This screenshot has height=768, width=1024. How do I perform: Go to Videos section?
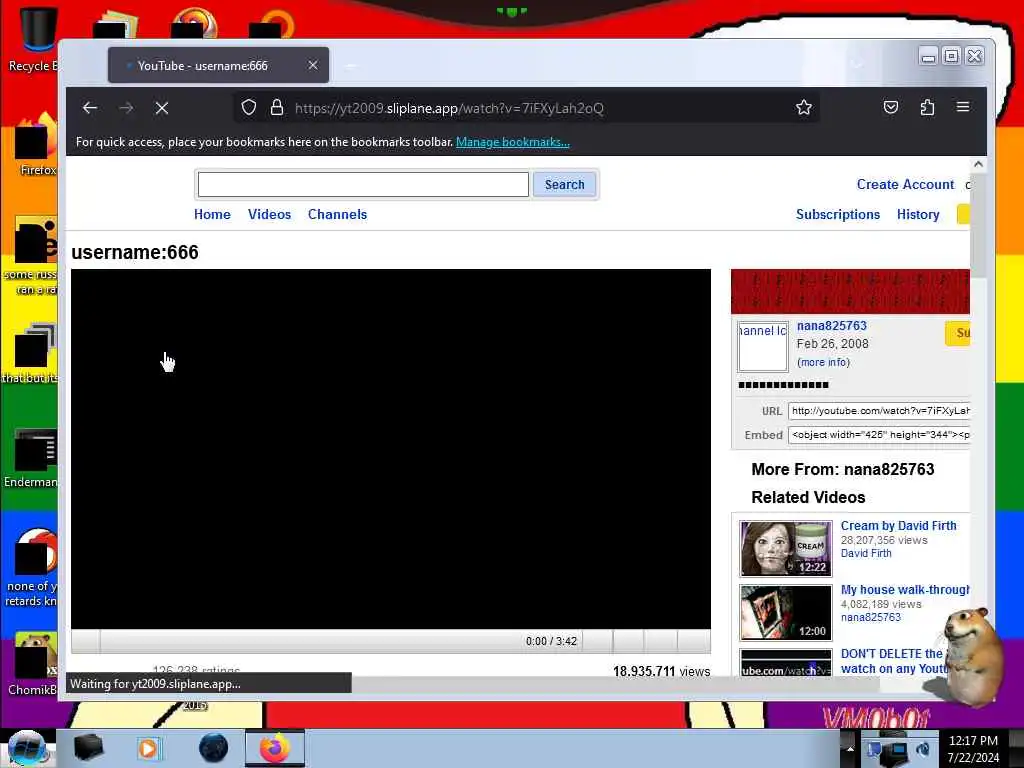pos(269,214)
